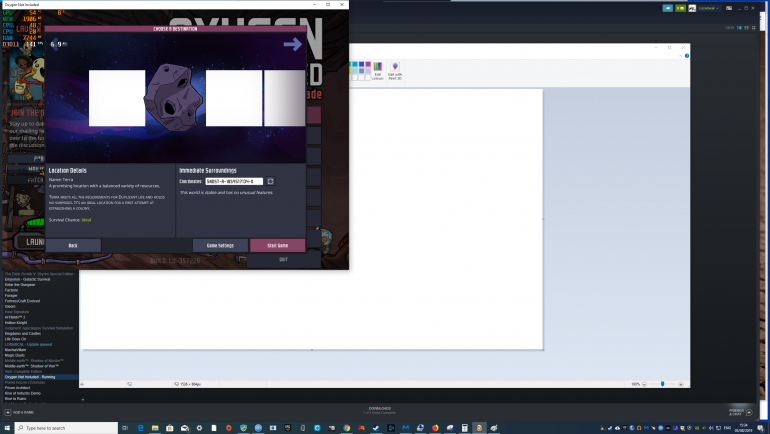
Task: Select Rise of Industry Demo in Steam library
Action: (23, 393)
